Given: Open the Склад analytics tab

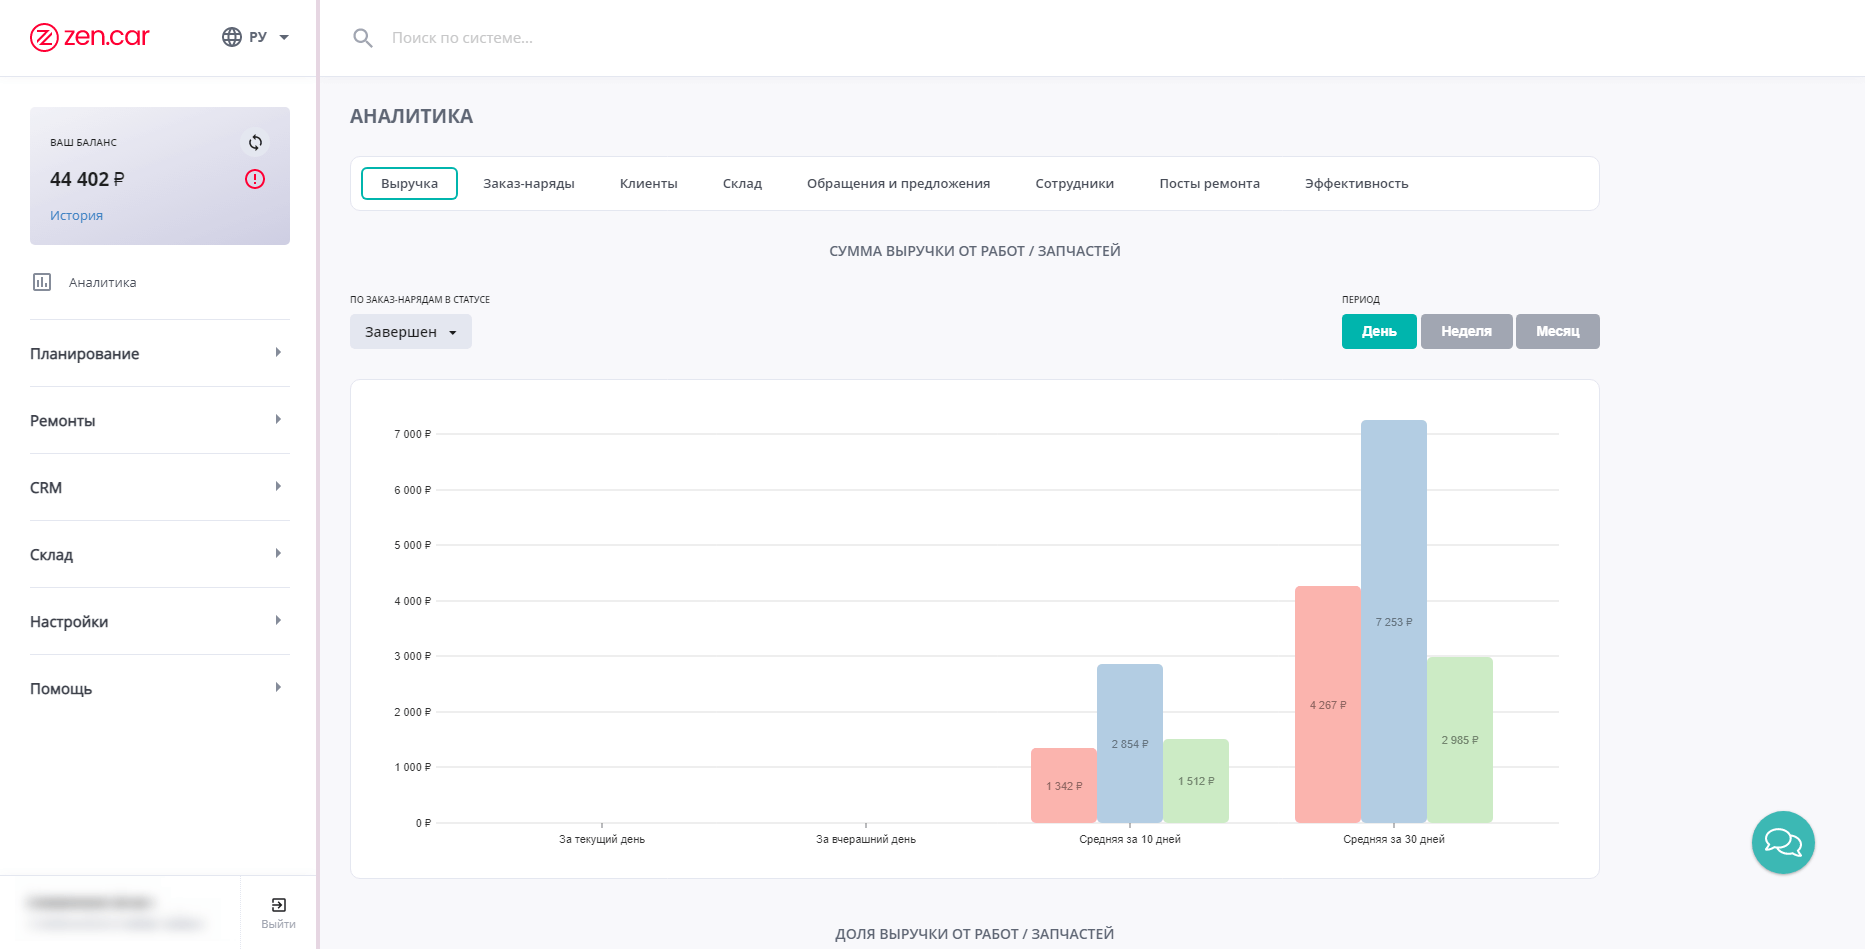Looking at the screenshot, I should [x=742, y=183].
